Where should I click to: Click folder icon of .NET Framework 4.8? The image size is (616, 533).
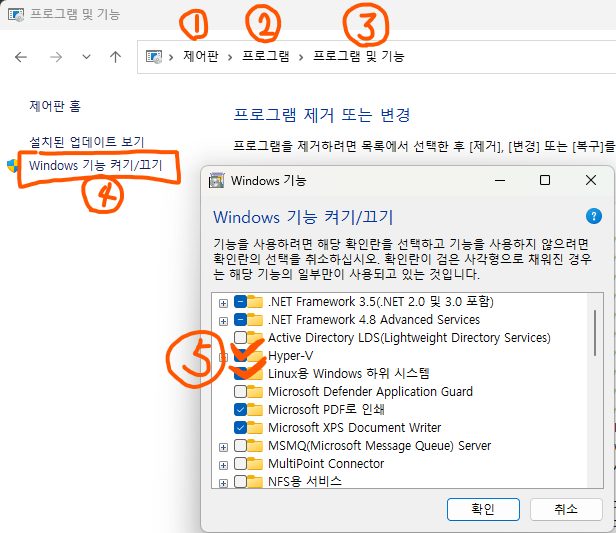pos(255,320)
